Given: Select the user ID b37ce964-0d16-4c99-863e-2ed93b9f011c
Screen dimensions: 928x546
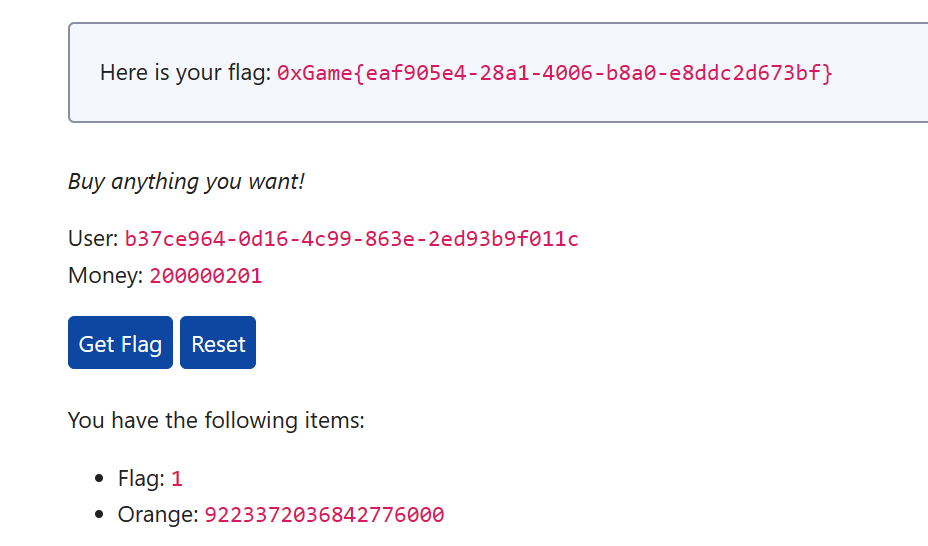Looking at the screenshot, I should 352,238.
